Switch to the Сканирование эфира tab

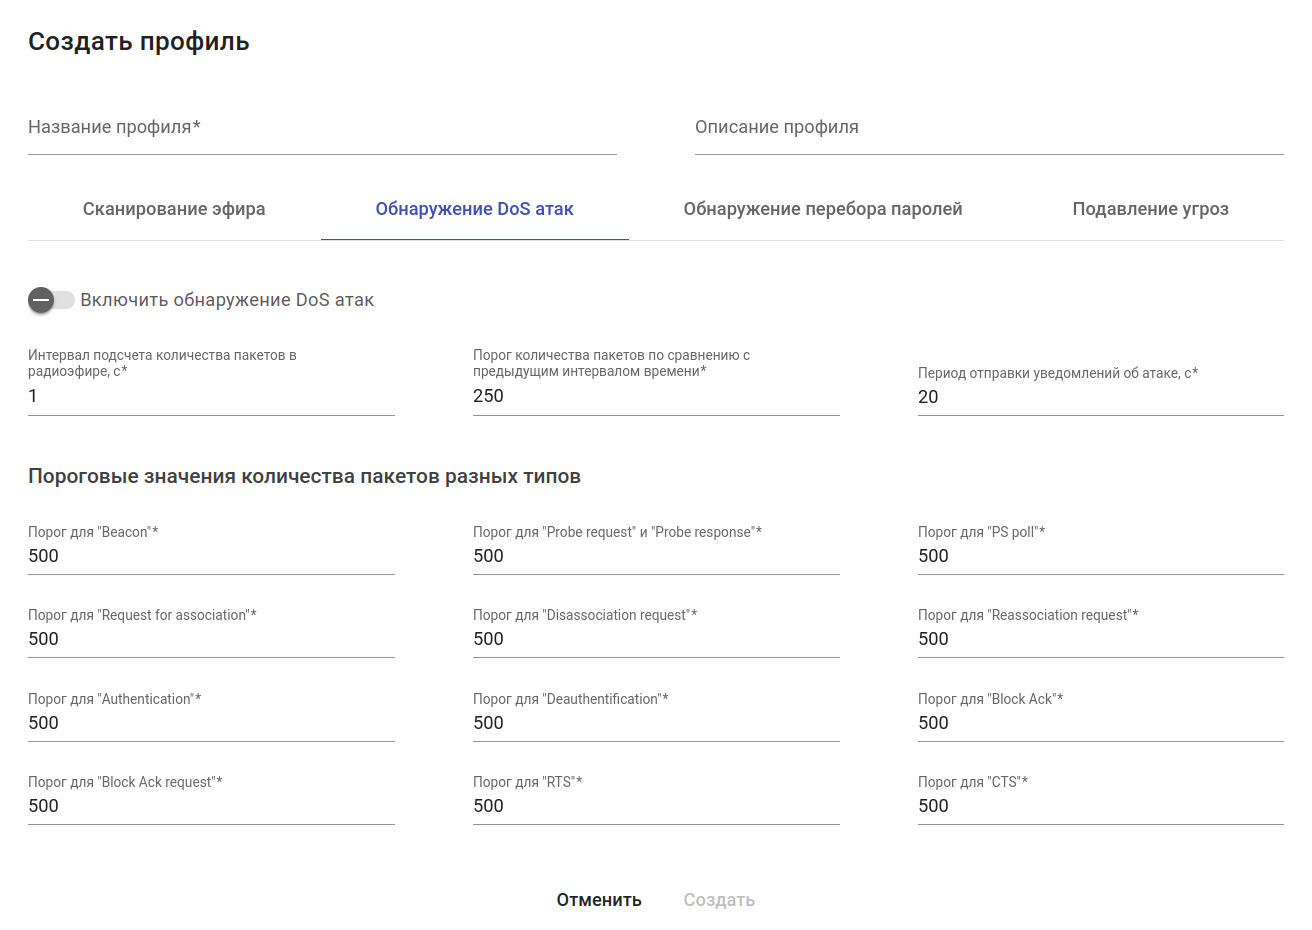(x=174, y=209)
